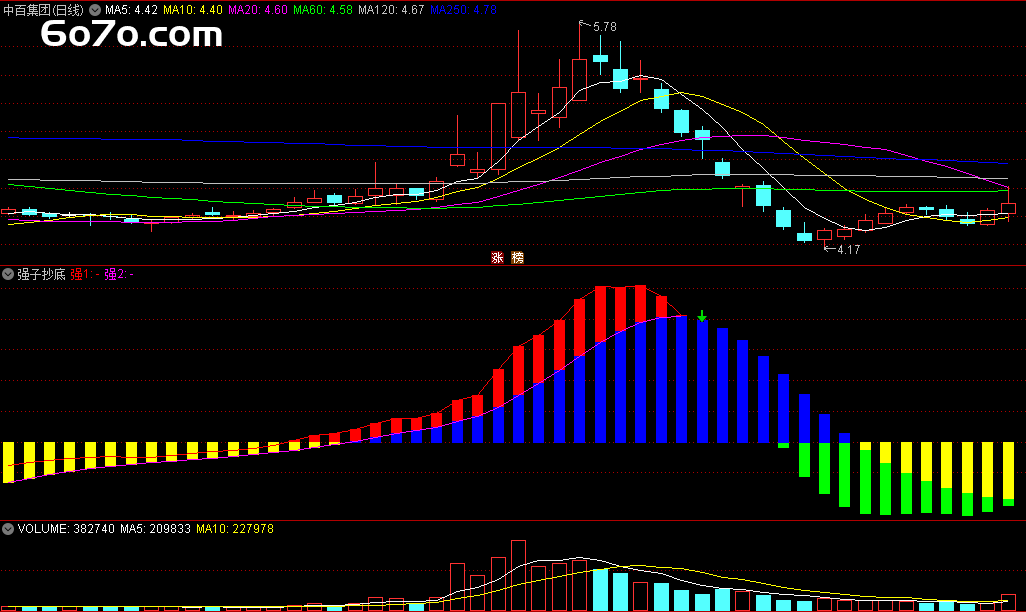Click the 榜 marker icon below chart
The width and height of the screenshot is (1026, 612).
518,258
